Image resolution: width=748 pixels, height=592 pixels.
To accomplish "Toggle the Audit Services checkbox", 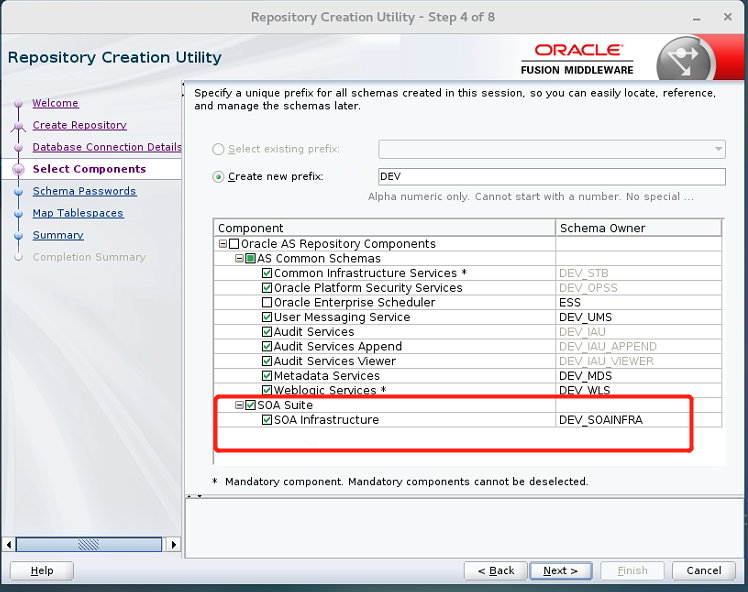I will (x=267, y=332).
